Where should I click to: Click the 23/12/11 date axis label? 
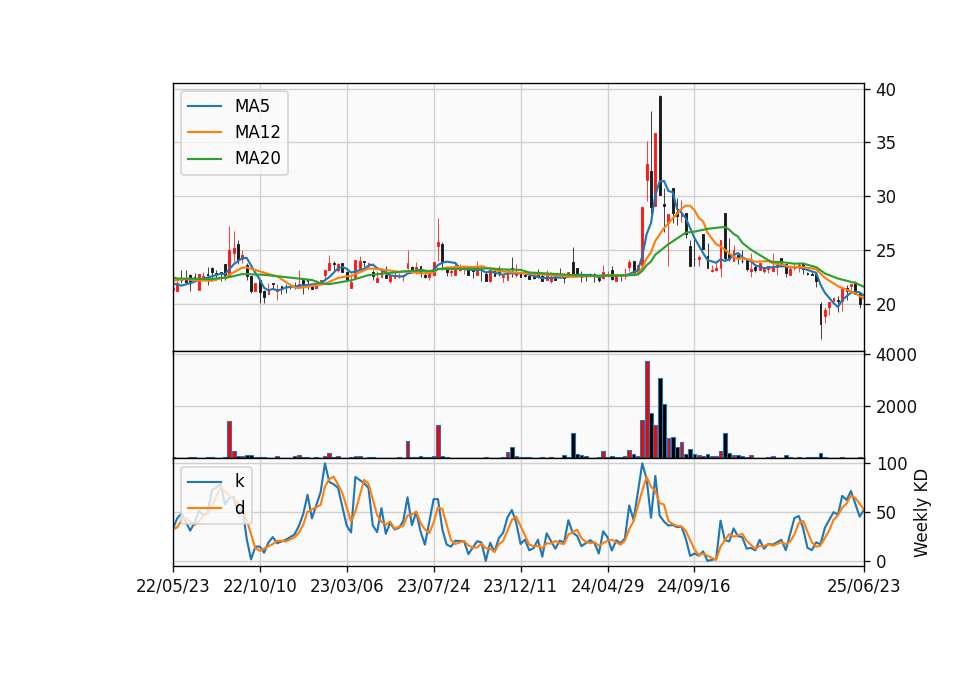[520, 586]
